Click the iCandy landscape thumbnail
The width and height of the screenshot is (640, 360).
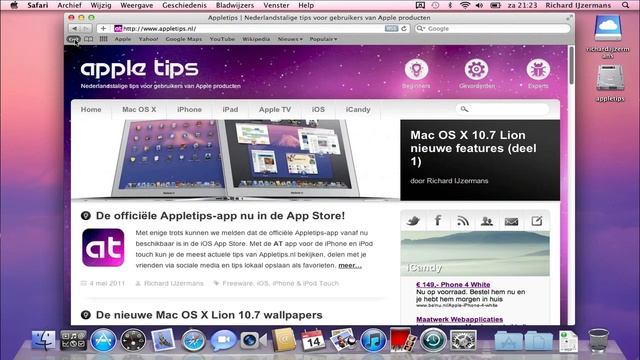click(475, 253)
